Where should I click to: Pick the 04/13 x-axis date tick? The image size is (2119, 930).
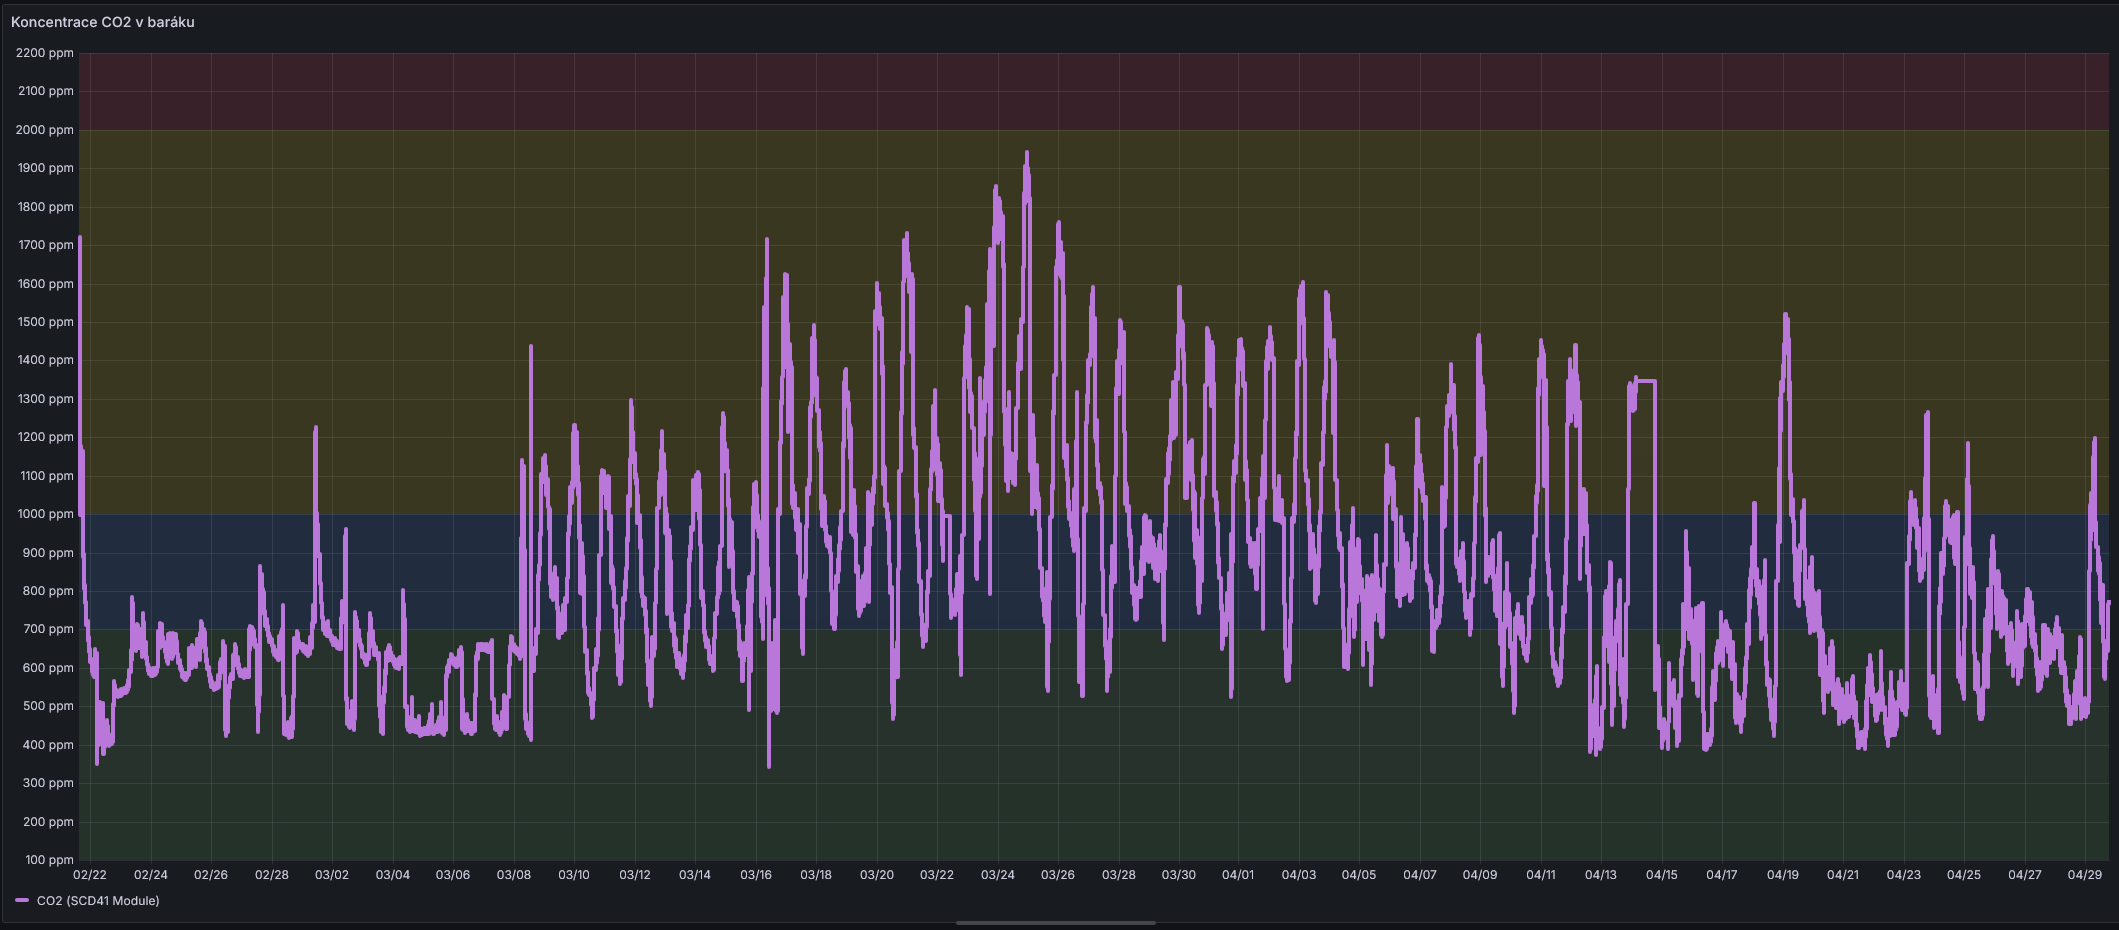point(1600,875)
